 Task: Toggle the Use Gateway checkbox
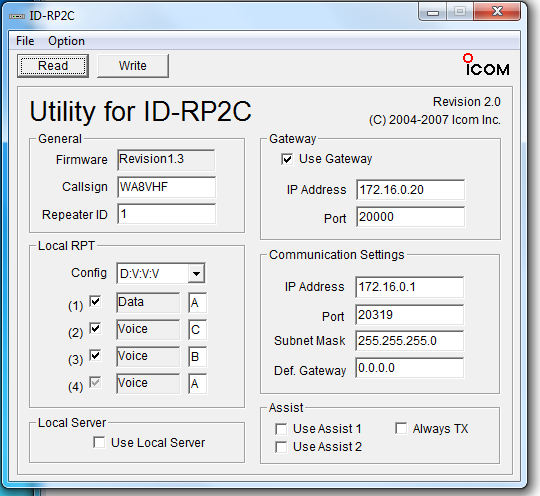(287, 159)
